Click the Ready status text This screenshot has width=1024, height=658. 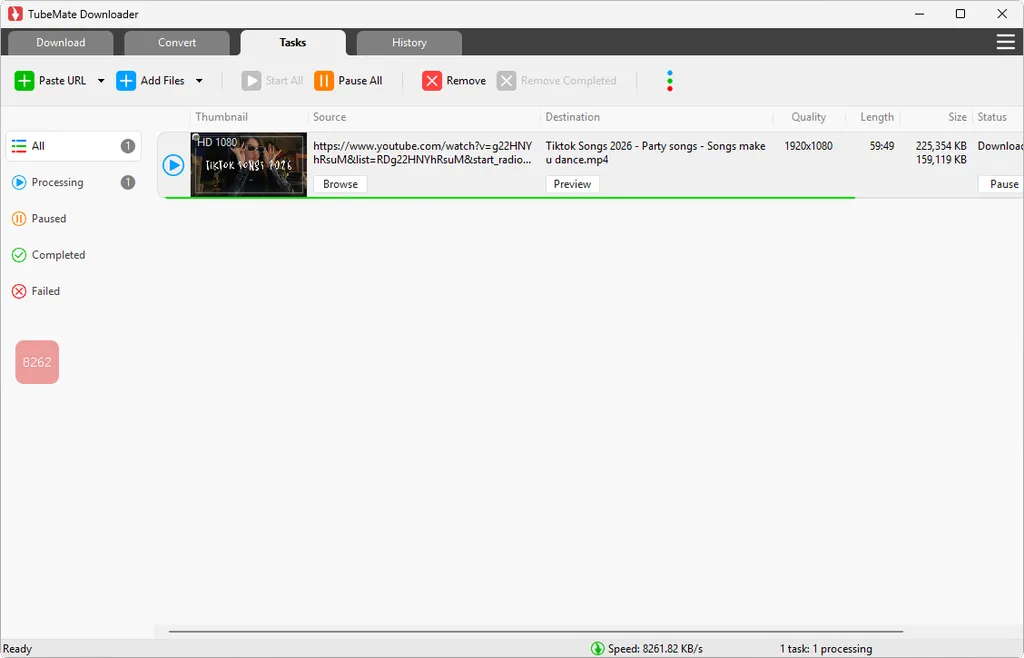click(x=17, y=649)
